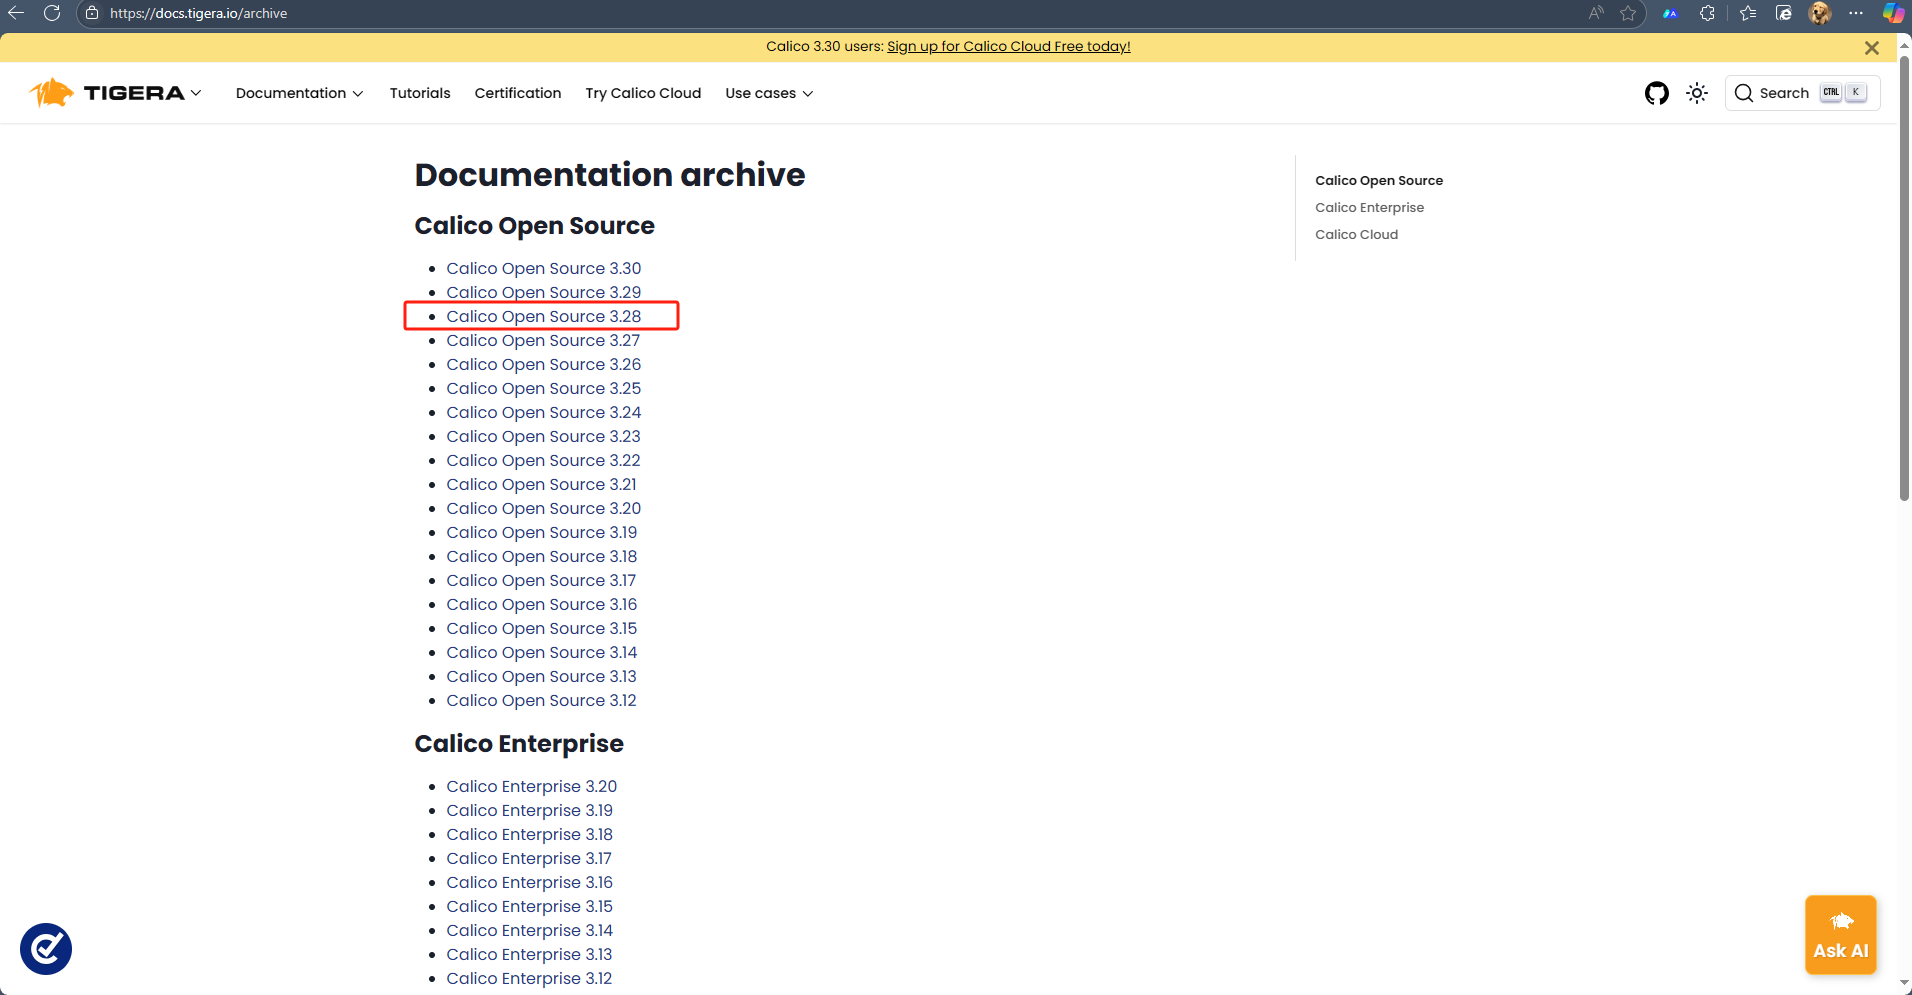This screenshot has width=1912, height=995.
Task: View site information via the lock icon
Action: click(x=92, y=13)
